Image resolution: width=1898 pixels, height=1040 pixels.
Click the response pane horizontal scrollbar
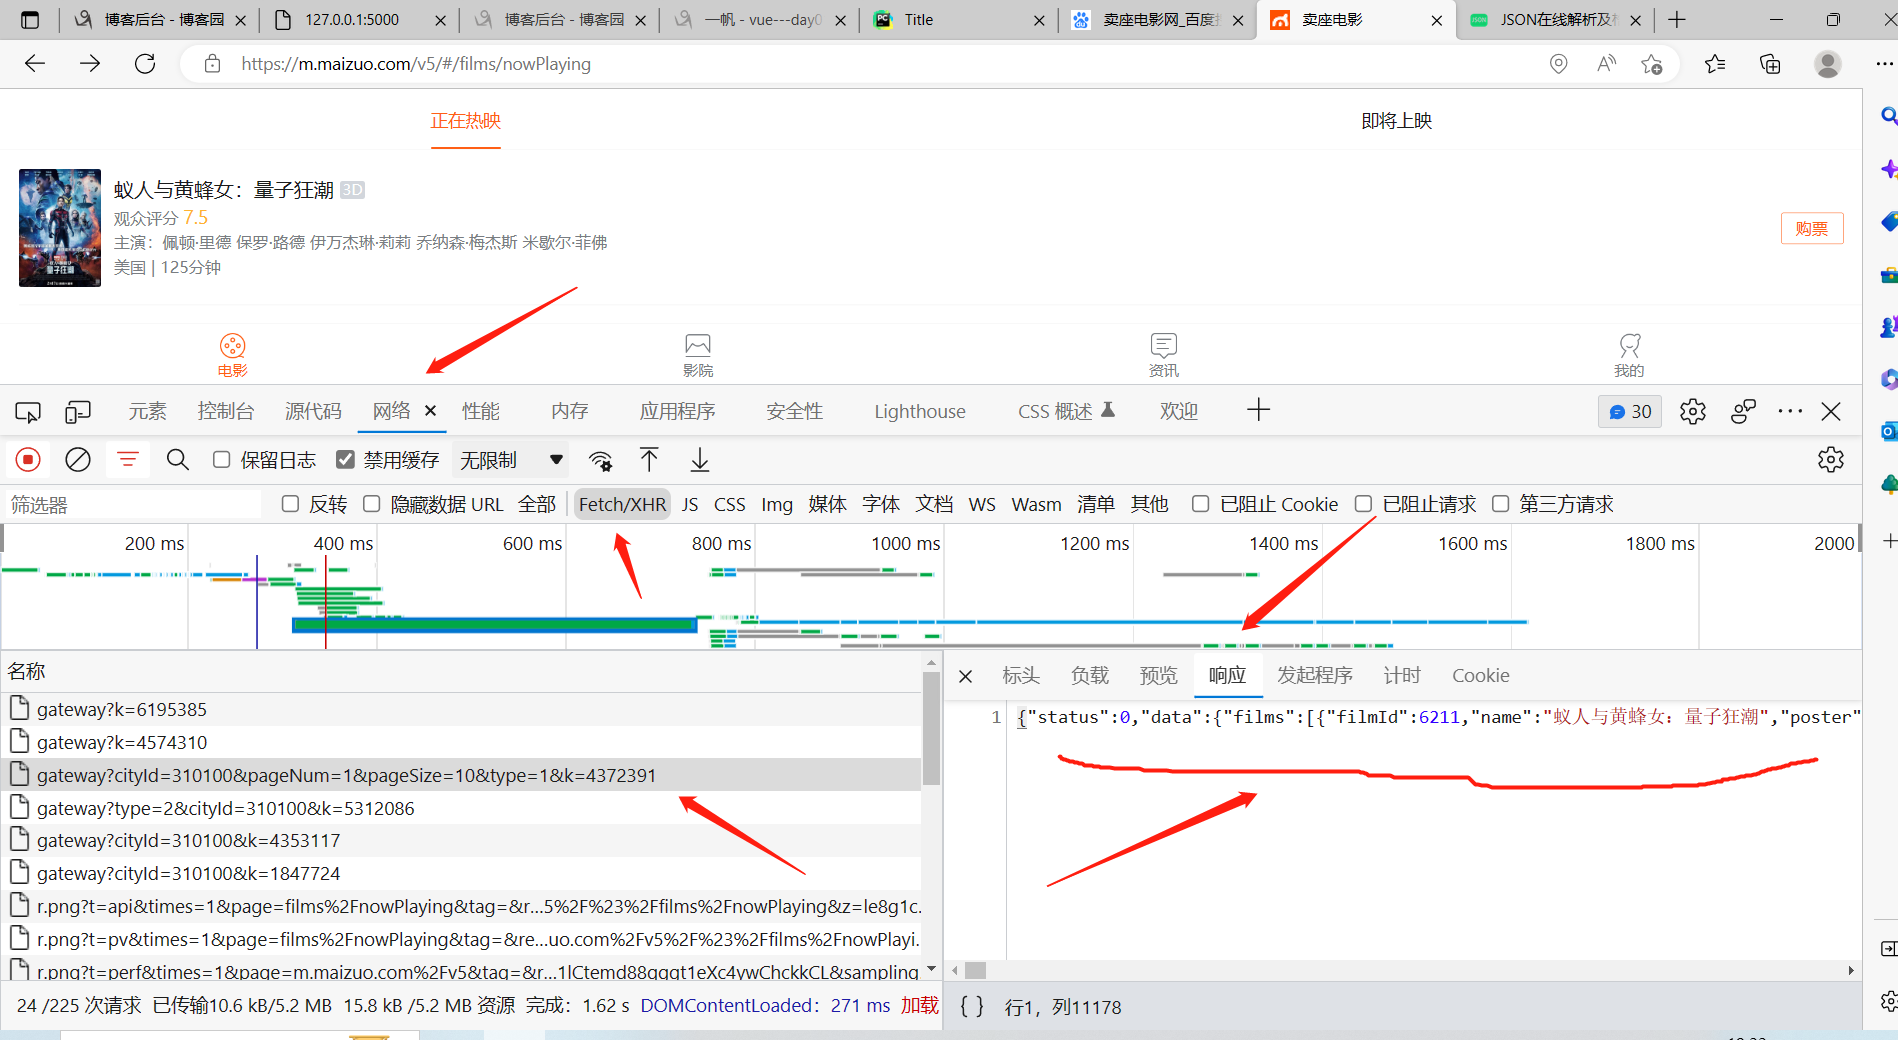point(975,970)
